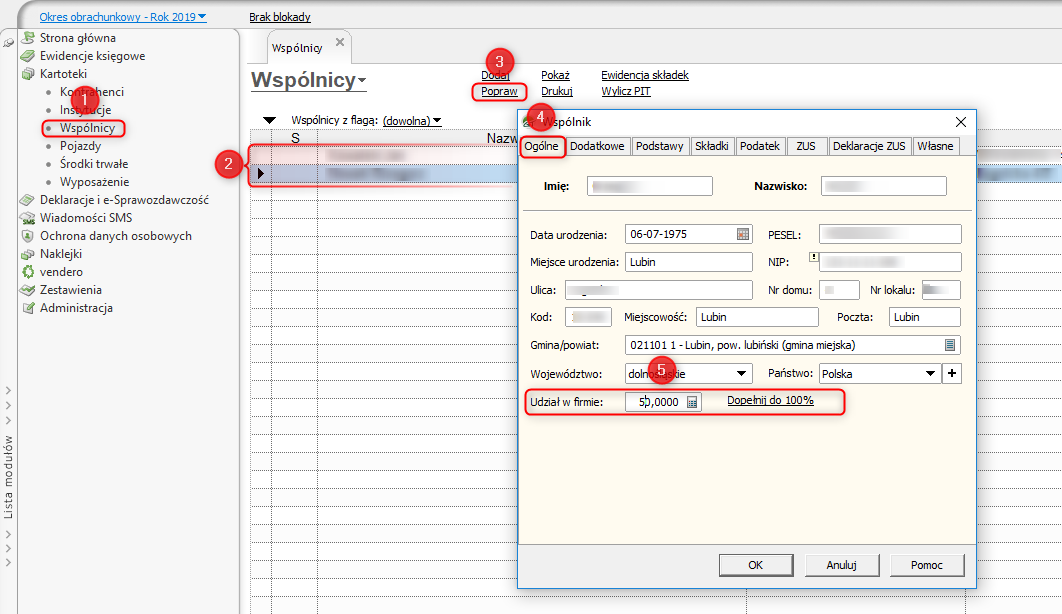
Task: Expand the Państwo dropdown list
Action: 931,374
